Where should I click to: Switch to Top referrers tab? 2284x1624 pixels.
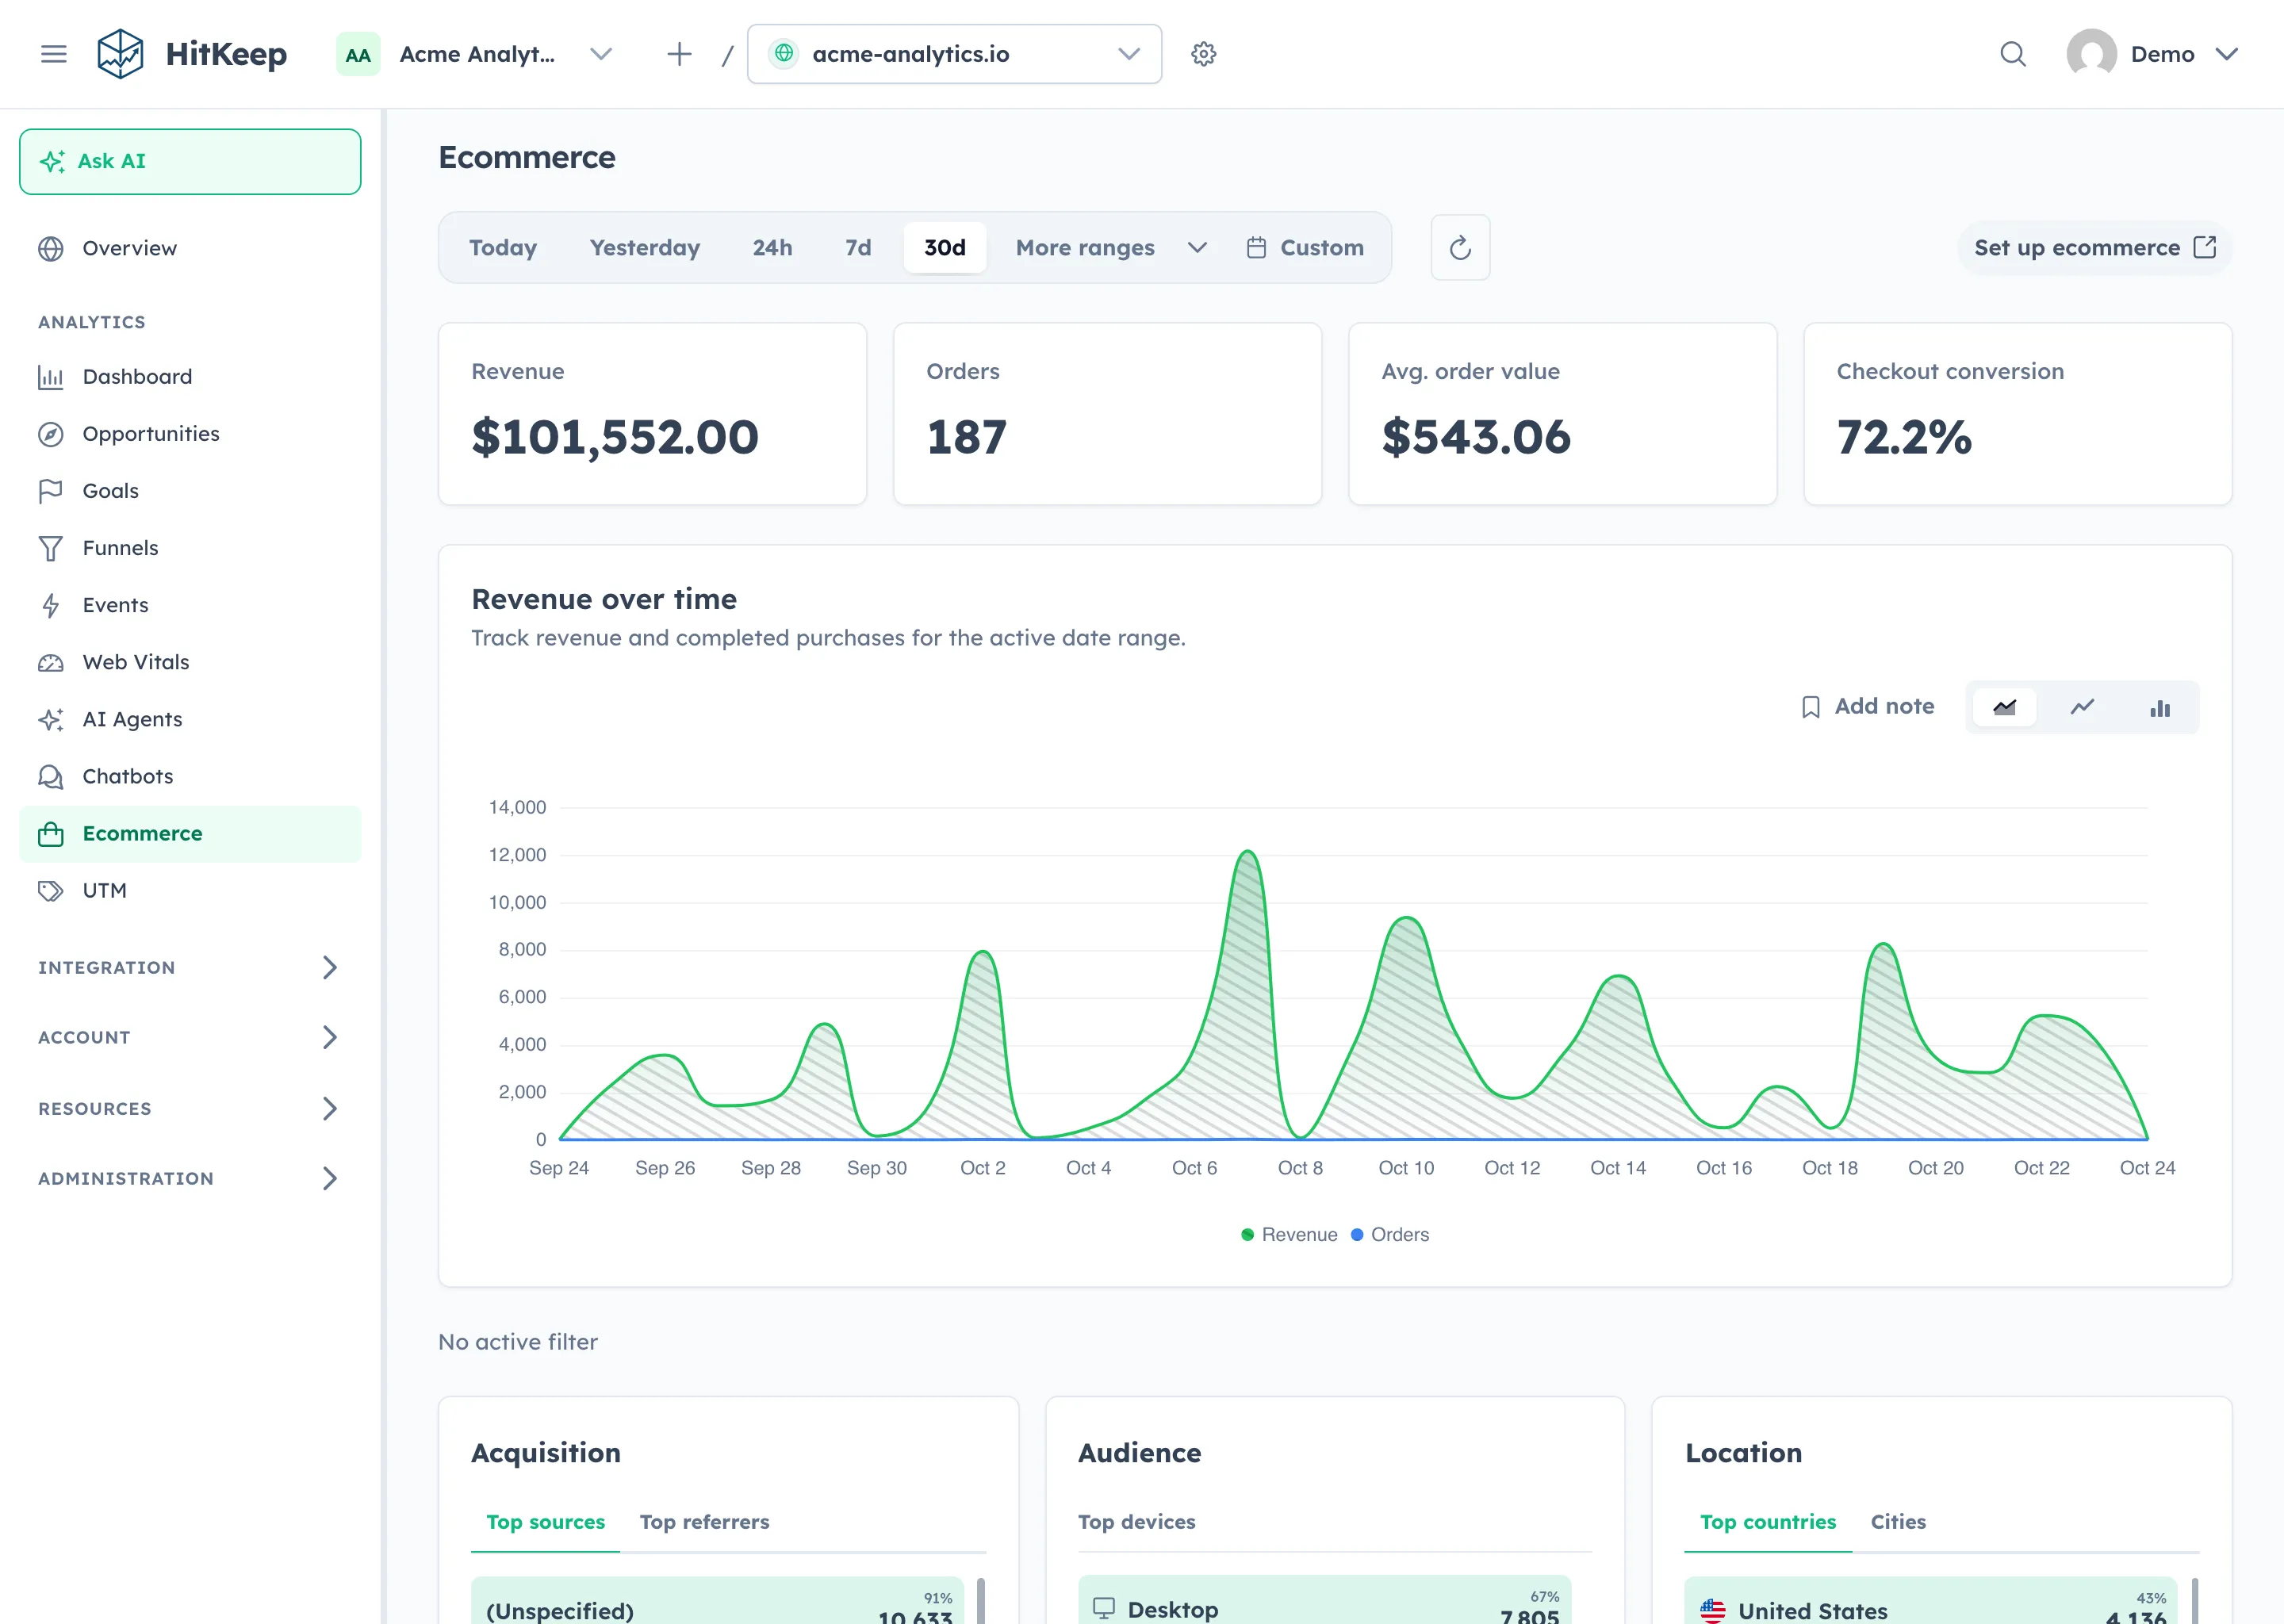[704, 1522]
